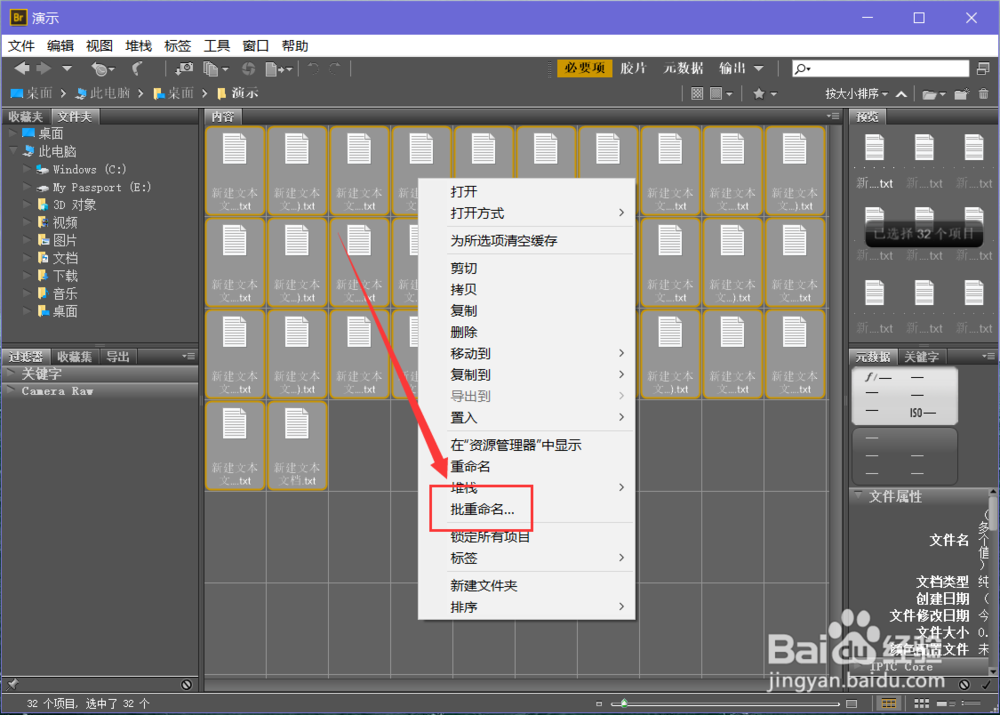Switch to 收藏集 tab
1000x715 pixels.
coord(74,357)
